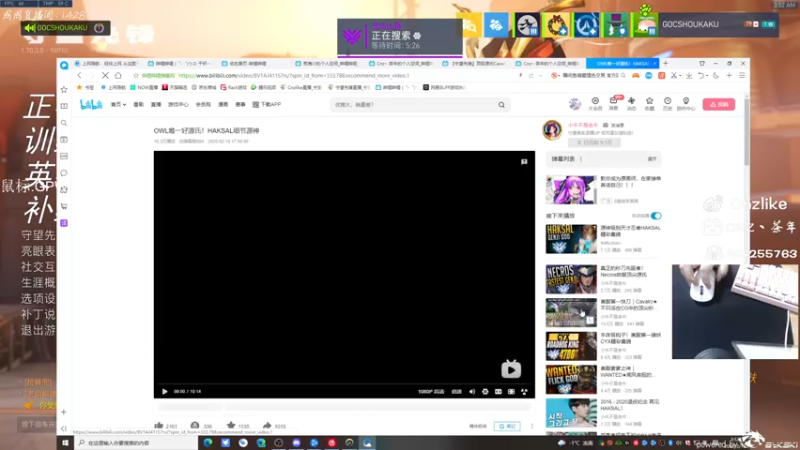Image resolution: width=800 pixels, height=450 pixels.
Task: Open the more options dots below video
Action: click(532, 426)
